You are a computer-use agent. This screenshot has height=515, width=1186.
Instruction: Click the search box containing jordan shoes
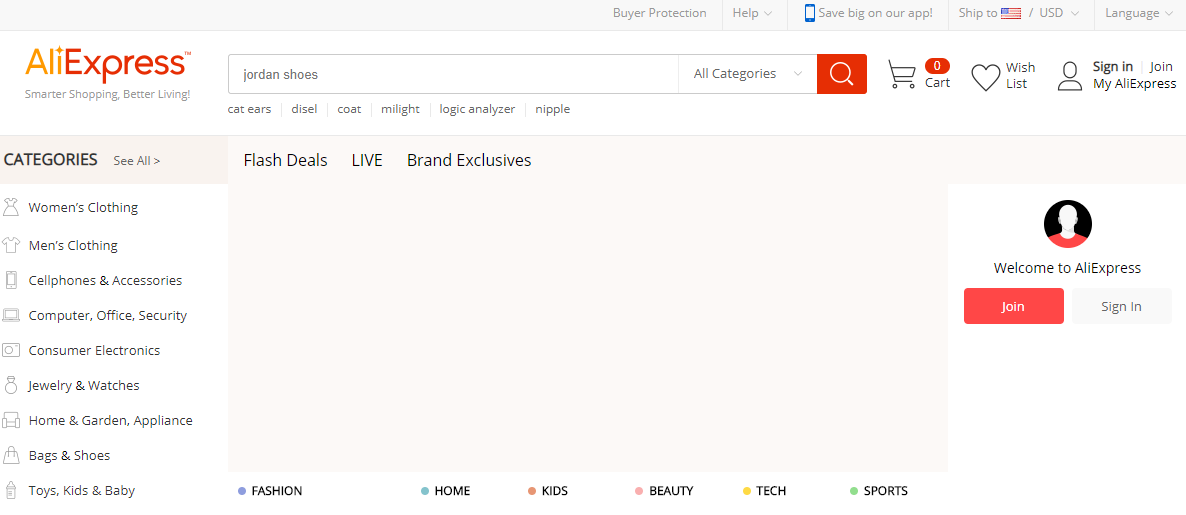453,74
